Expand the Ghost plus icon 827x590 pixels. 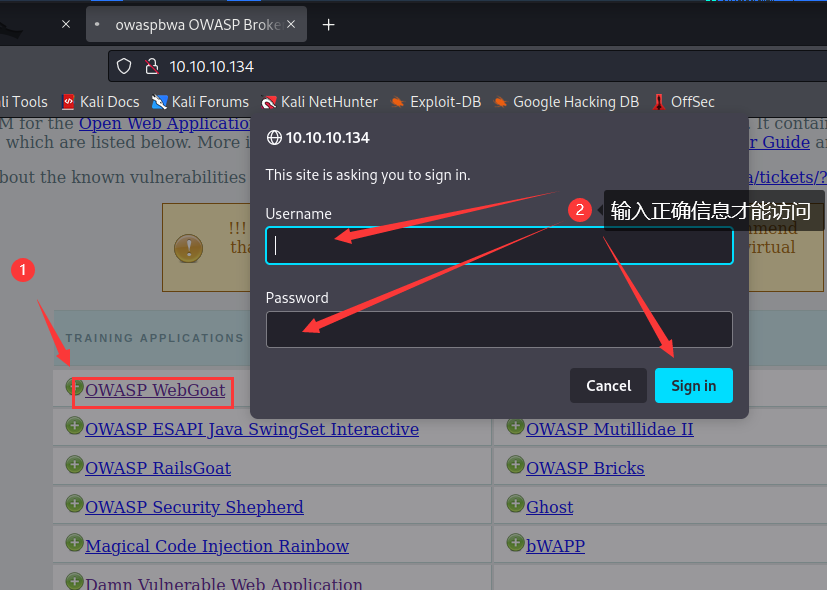coord(515,504)
